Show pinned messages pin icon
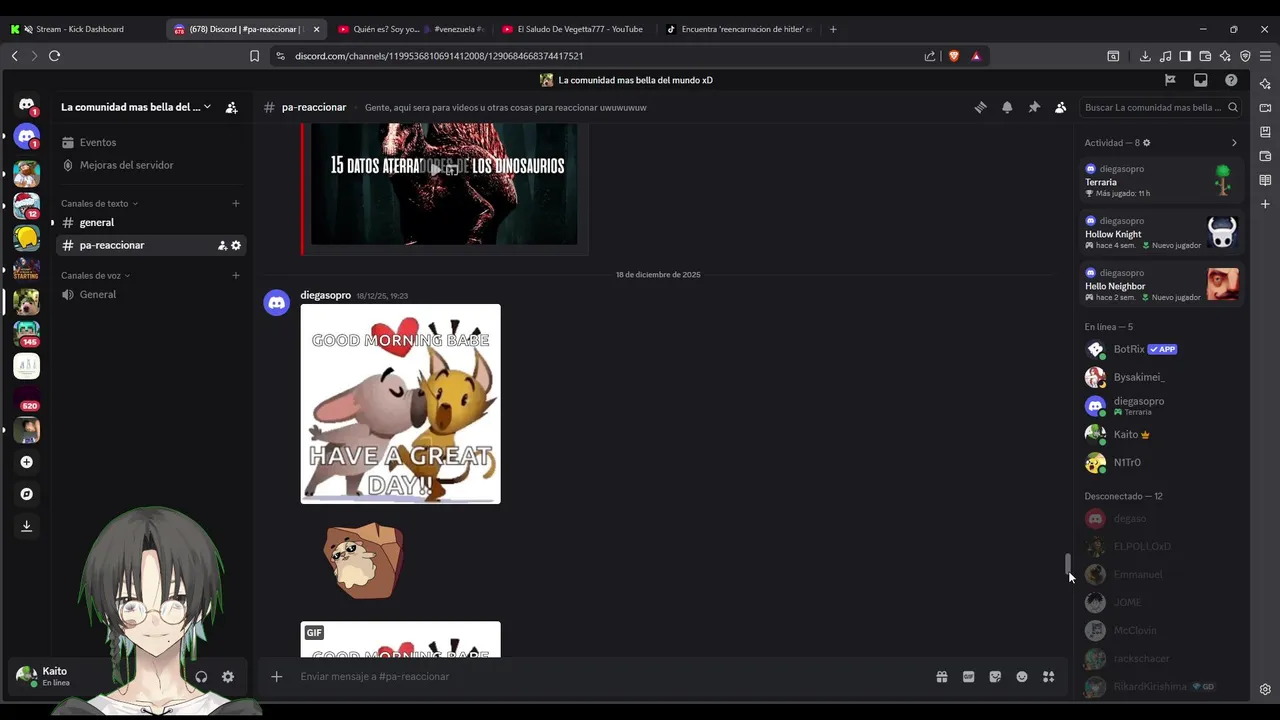The height and width of the screenshot is (720, 1280). (1034, 107)
